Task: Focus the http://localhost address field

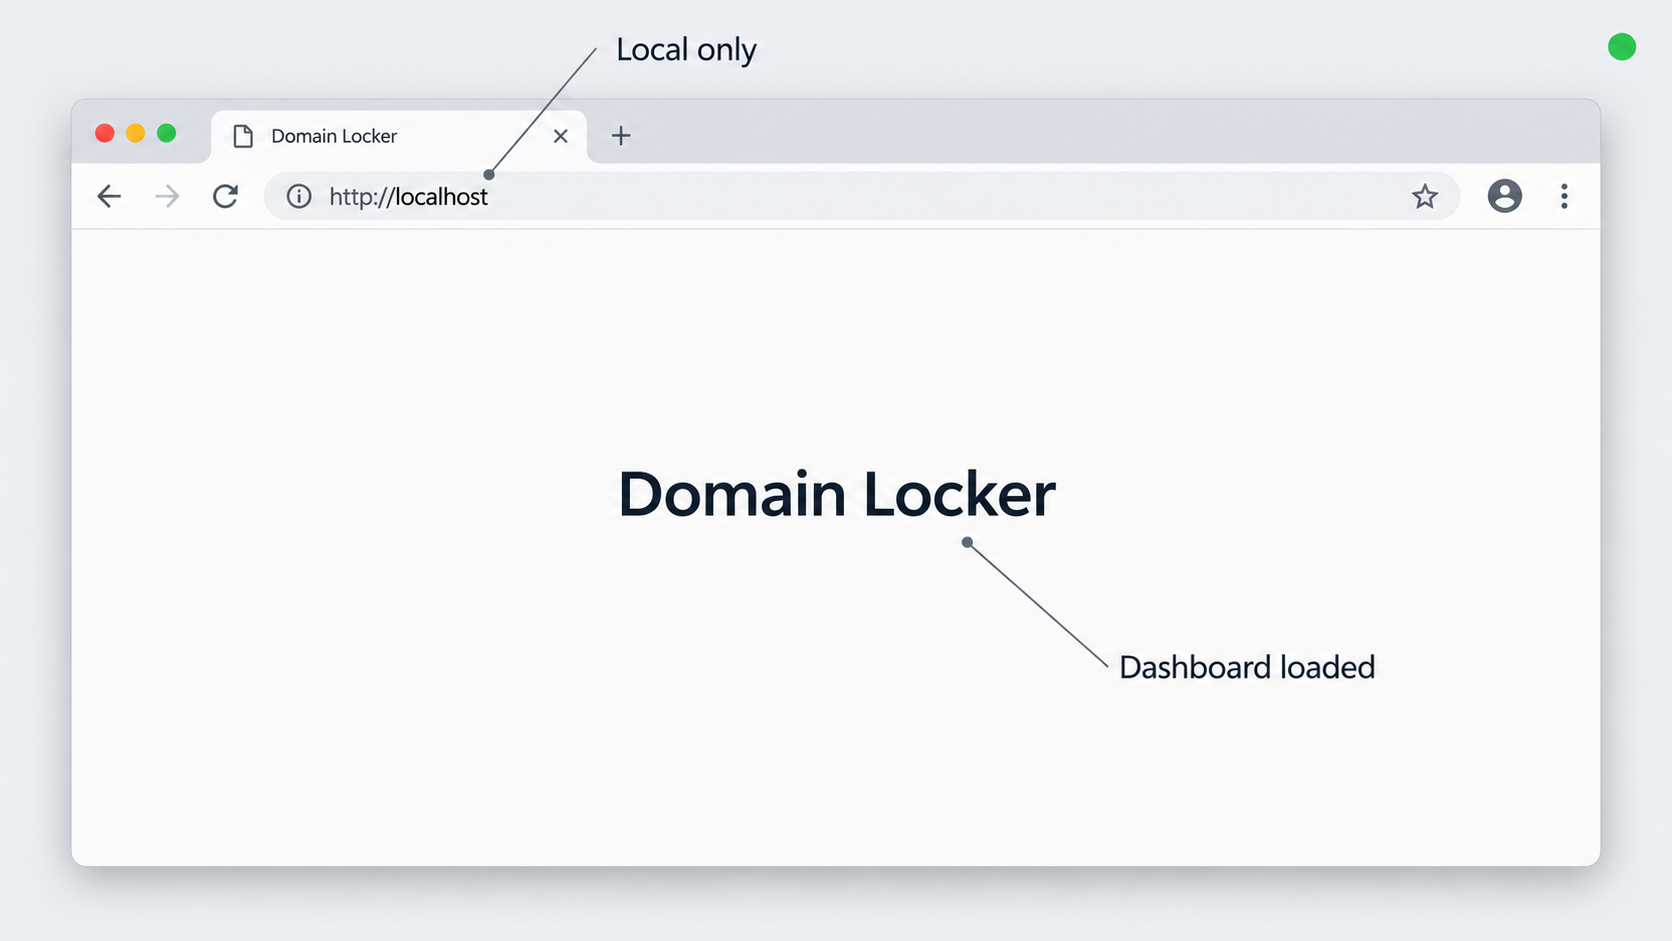Action: [862, 196]
